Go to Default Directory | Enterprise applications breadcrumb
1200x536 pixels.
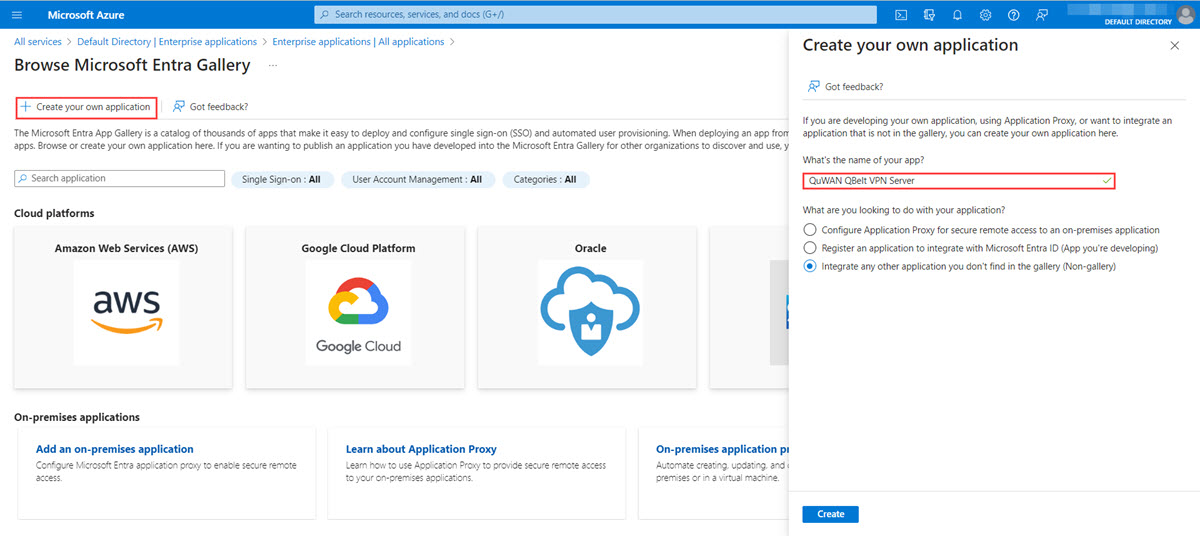pyautogui.click(x=167, y=42)
